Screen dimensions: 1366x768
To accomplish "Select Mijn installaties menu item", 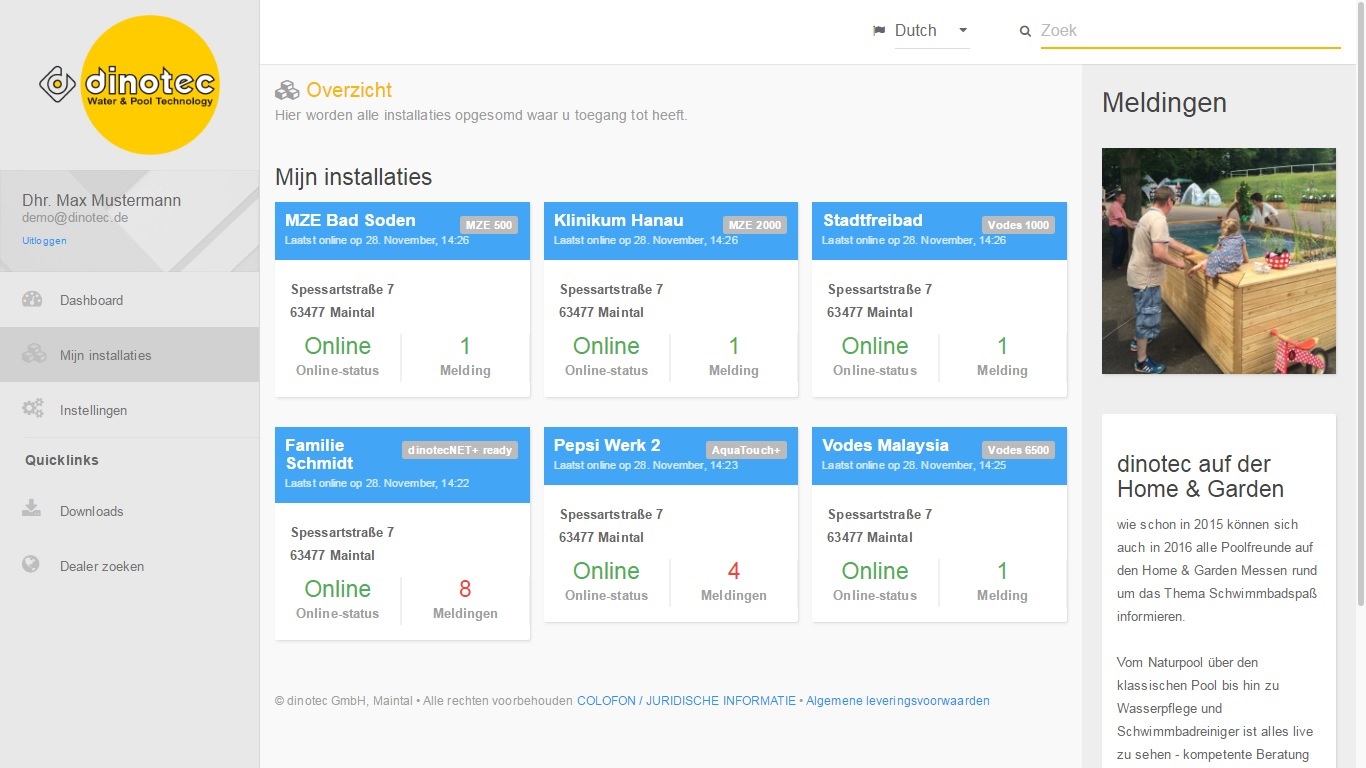I will pos(130,355).
